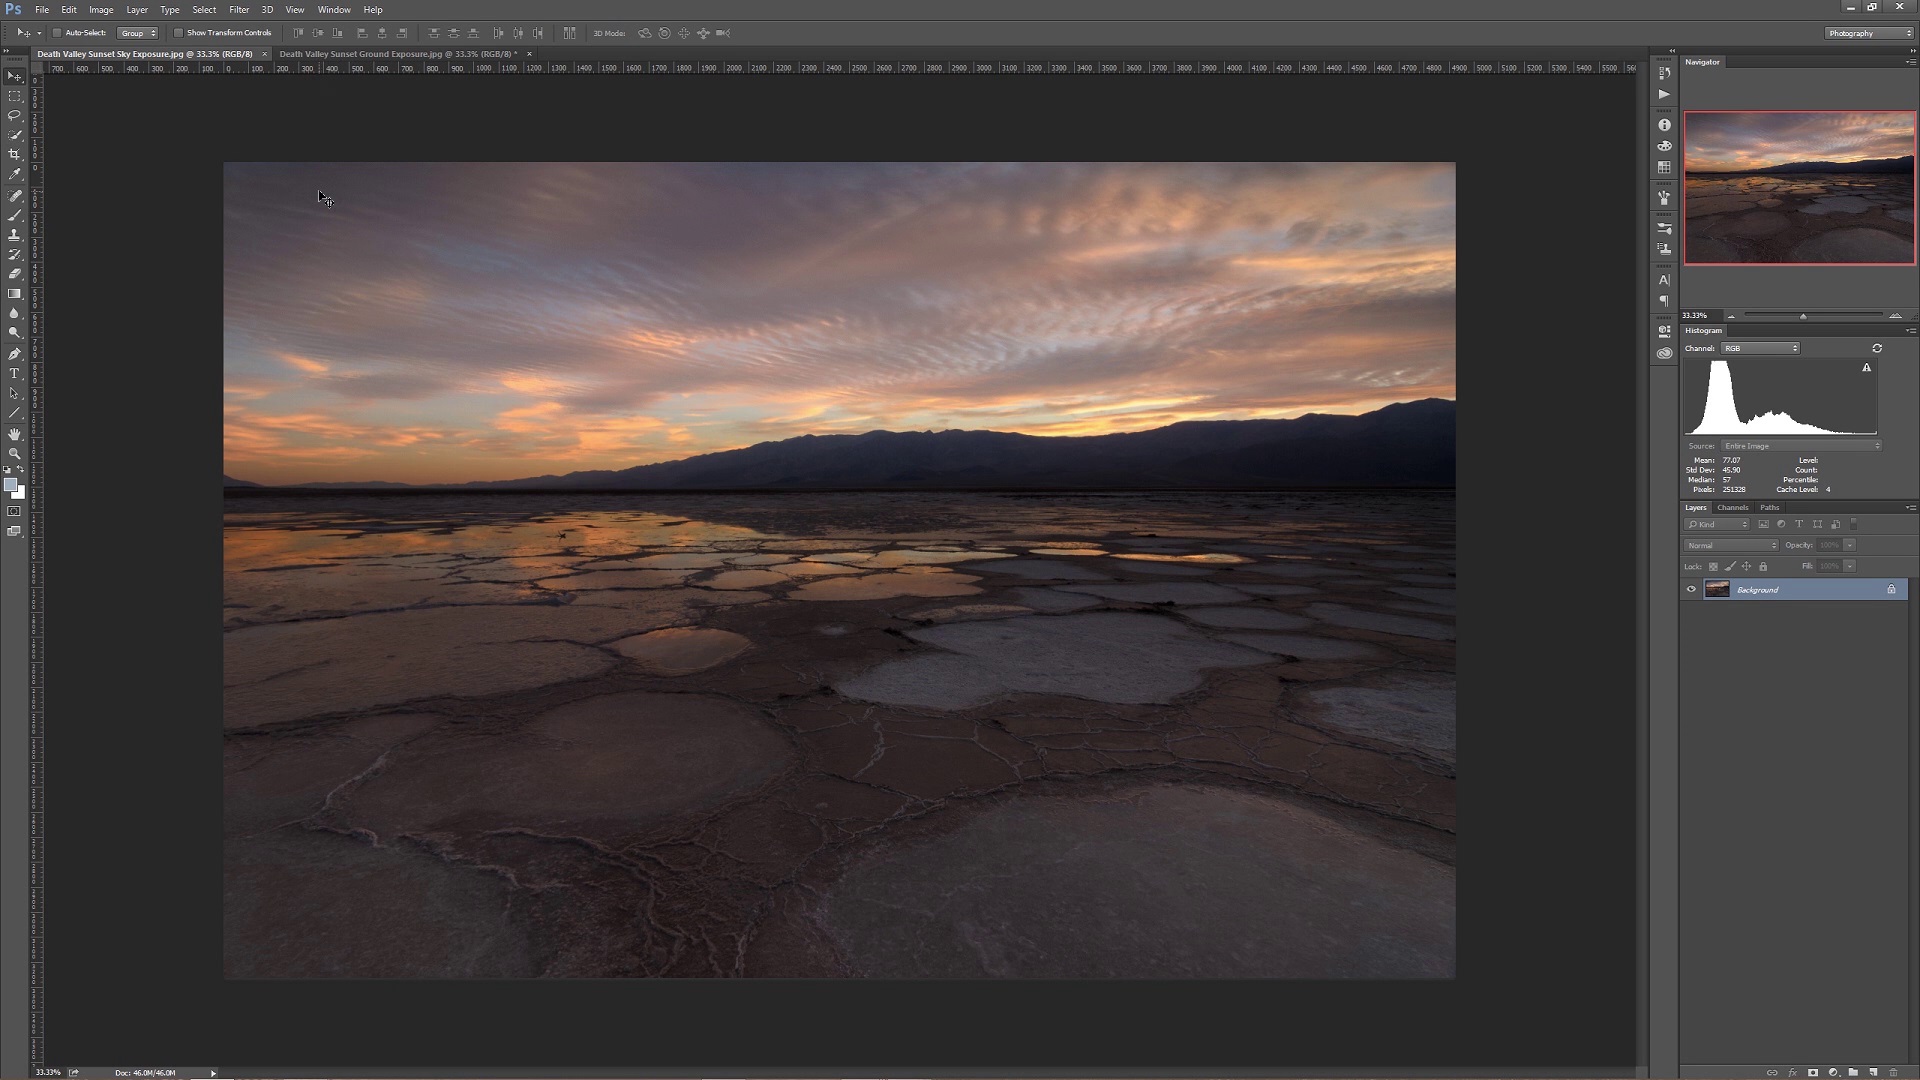Image resolution: width=1920 pixels, height=1080 pixels.
Task: Switch to Death Valley Sunset Ground Exposure tab
Action: pyautogui.click(x=398, y=54)
